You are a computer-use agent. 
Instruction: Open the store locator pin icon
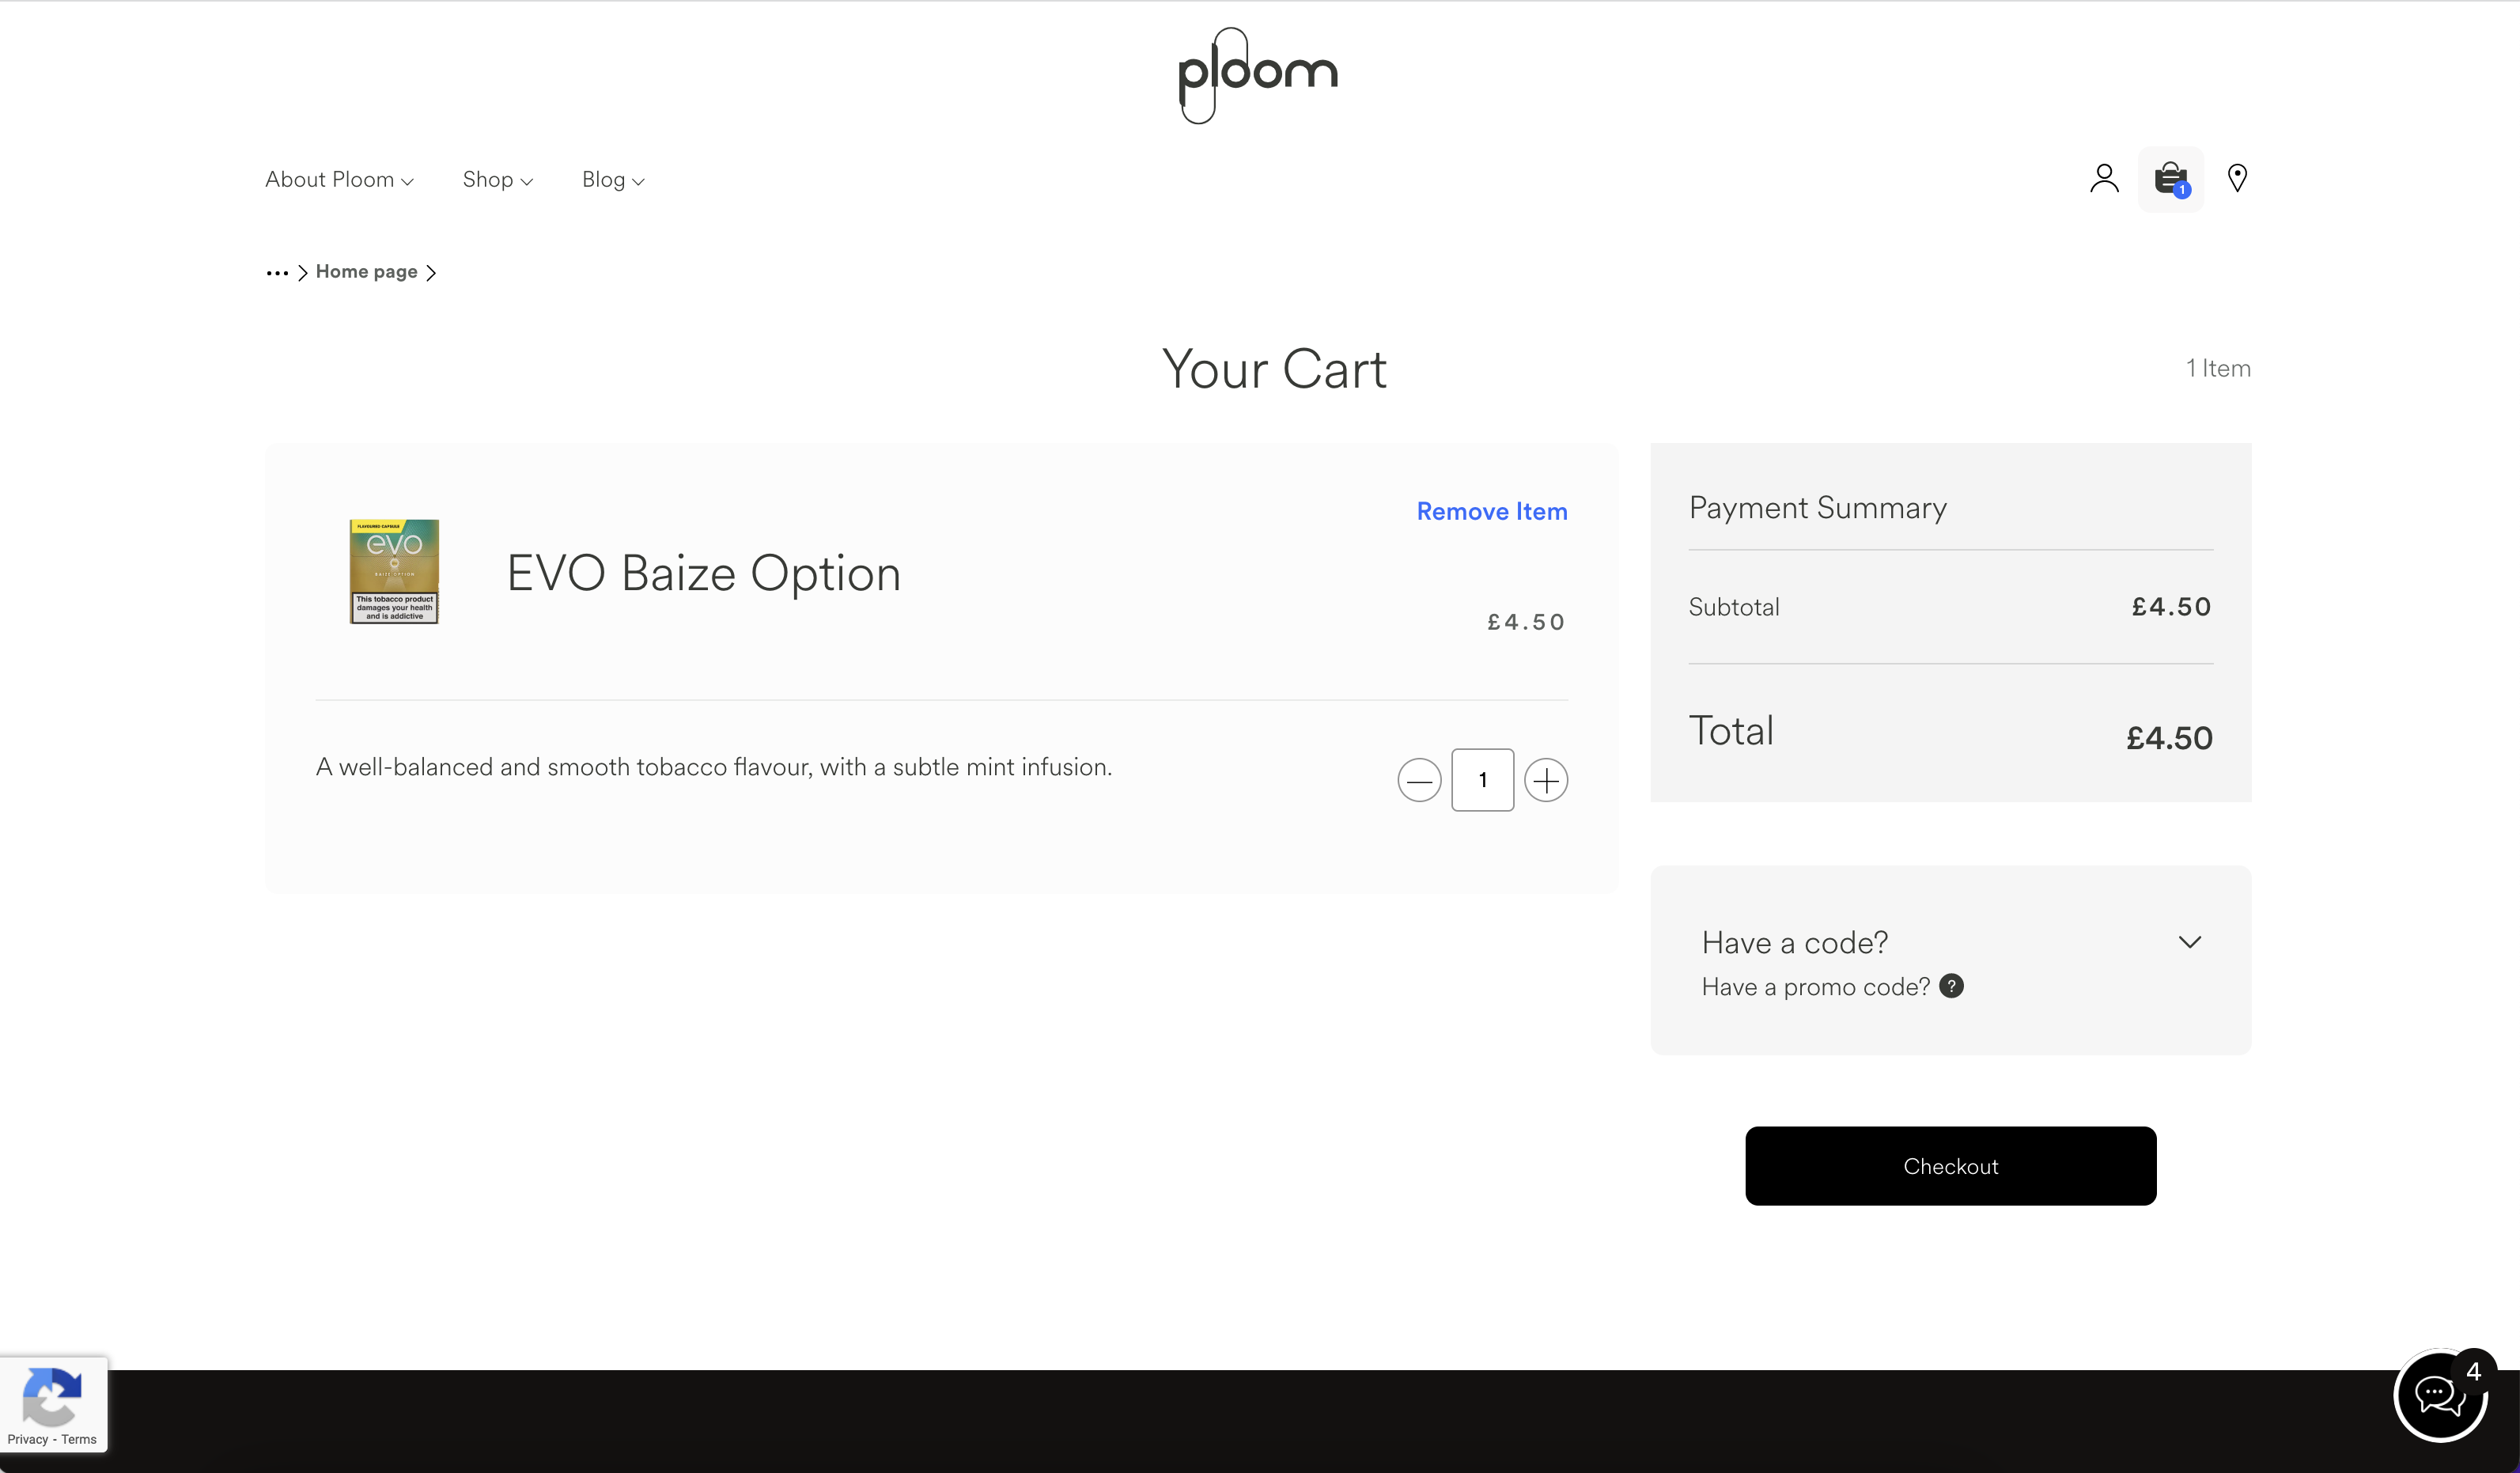[2237, 178]
